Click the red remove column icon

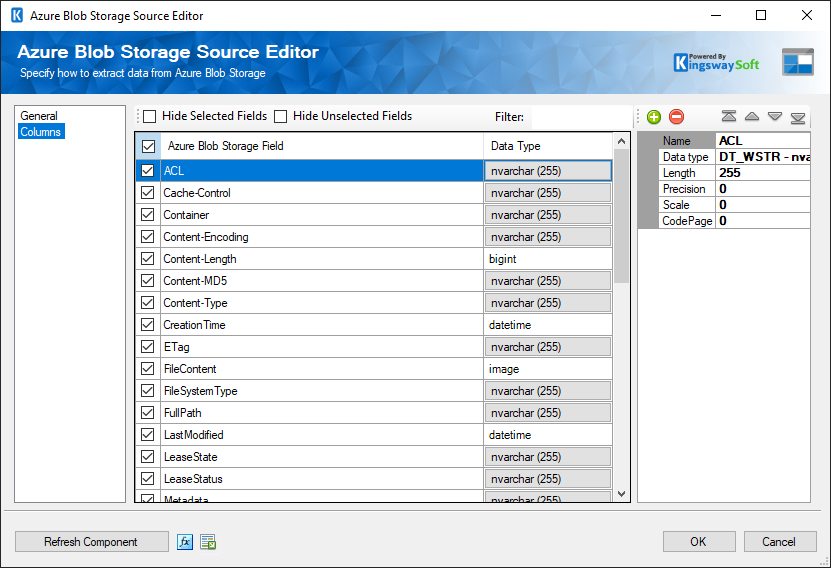coord(676,117)
